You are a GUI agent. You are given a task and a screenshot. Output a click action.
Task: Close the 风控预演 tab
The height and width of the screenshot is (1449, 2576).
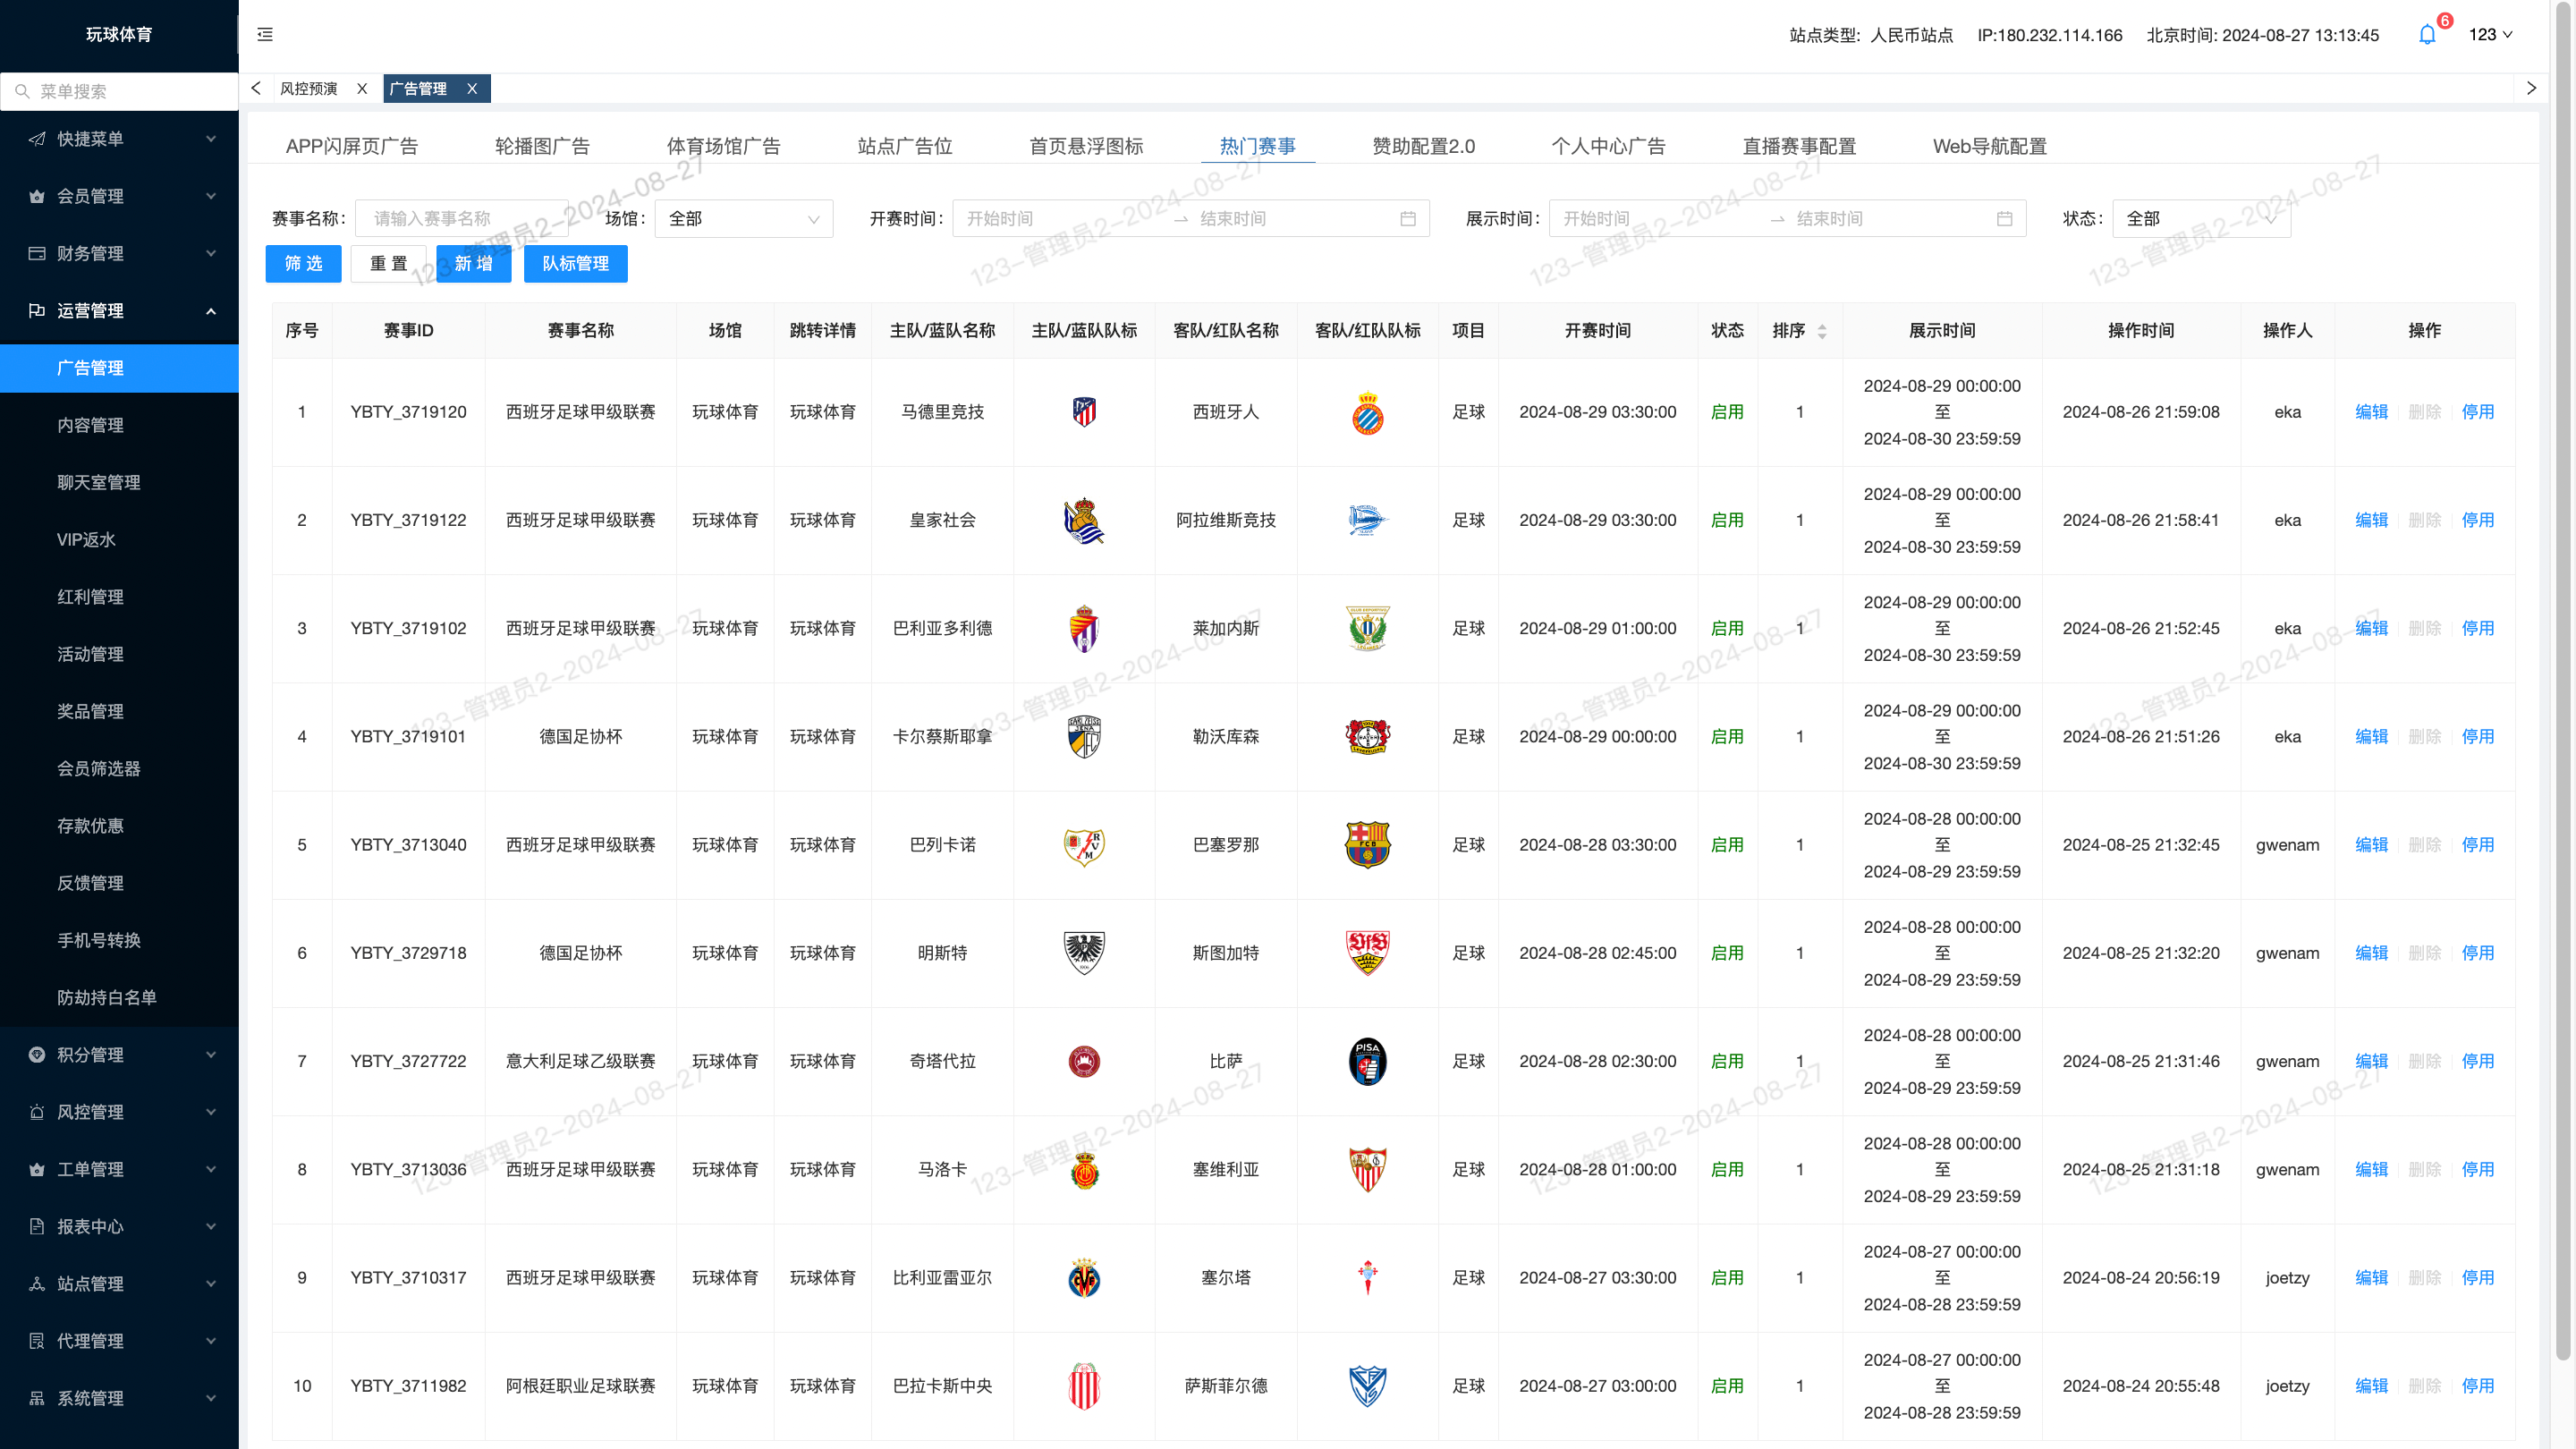tap(362, 89)
